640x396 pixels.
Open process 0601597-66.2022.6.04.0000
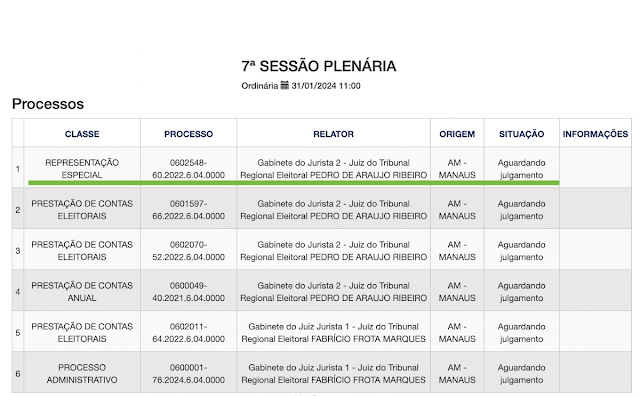[189, 210]
